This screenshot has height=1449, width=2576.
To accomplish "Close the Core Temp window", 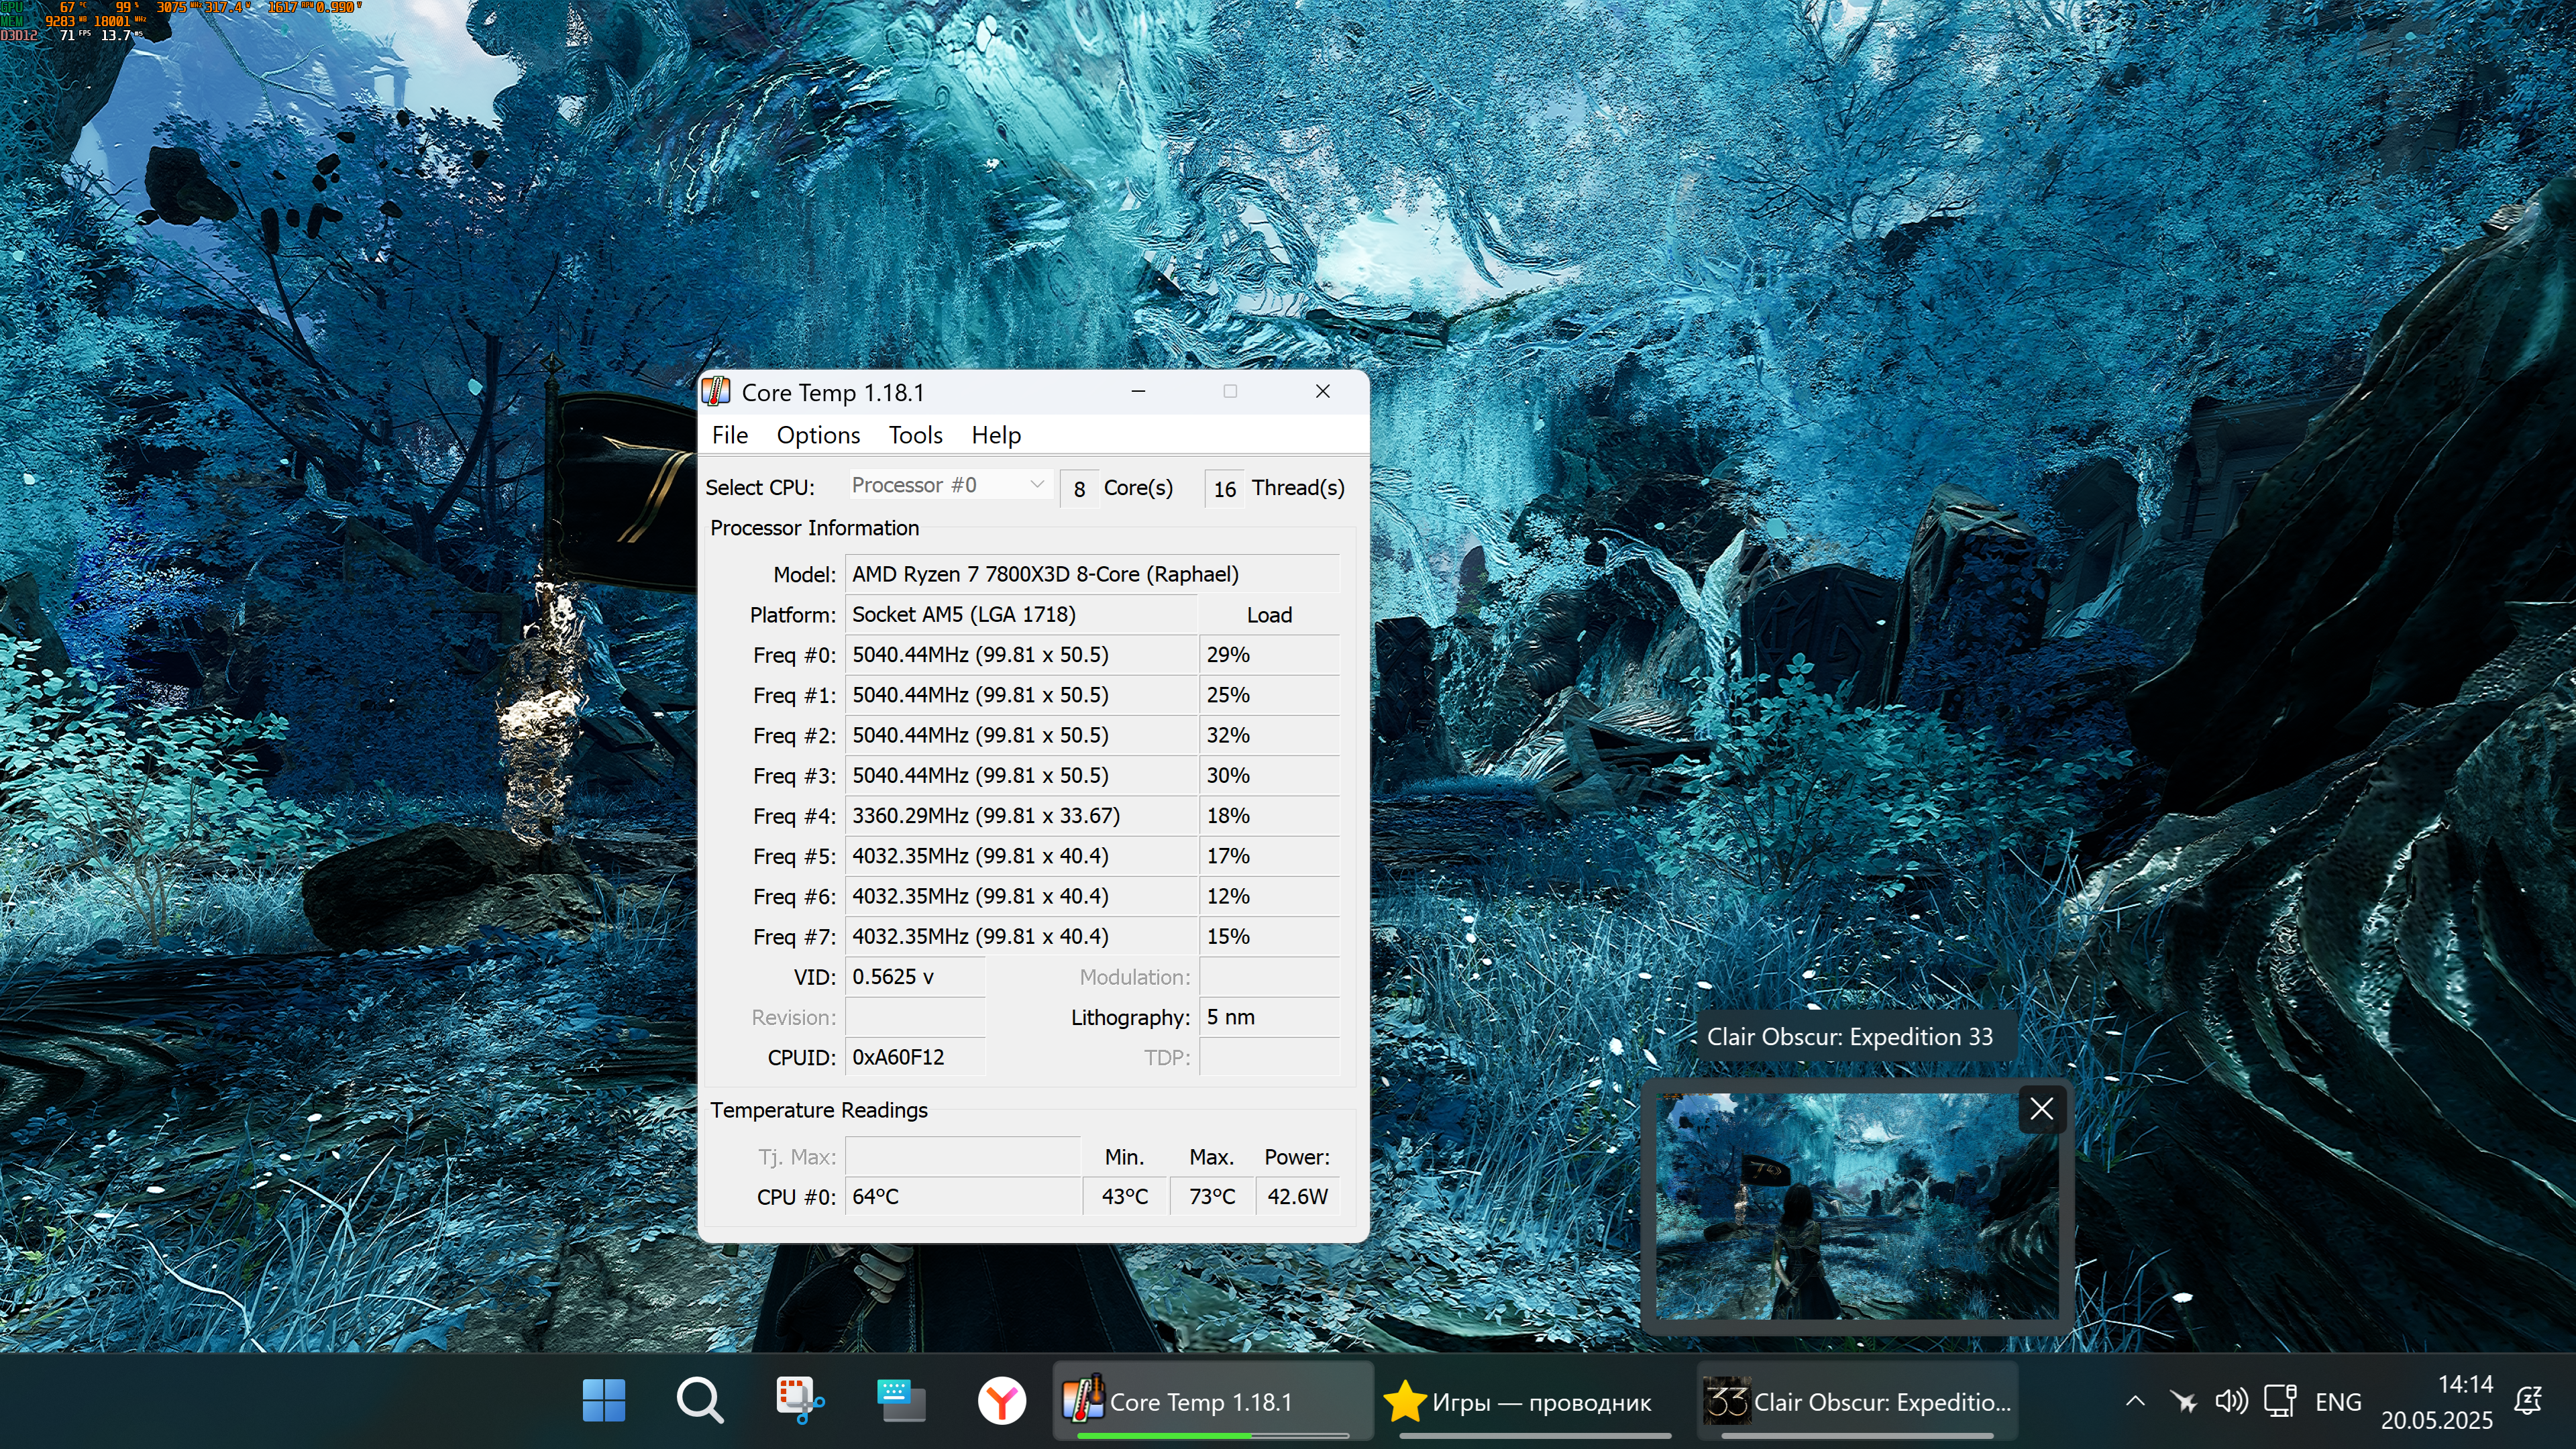I will [1322, 391].
